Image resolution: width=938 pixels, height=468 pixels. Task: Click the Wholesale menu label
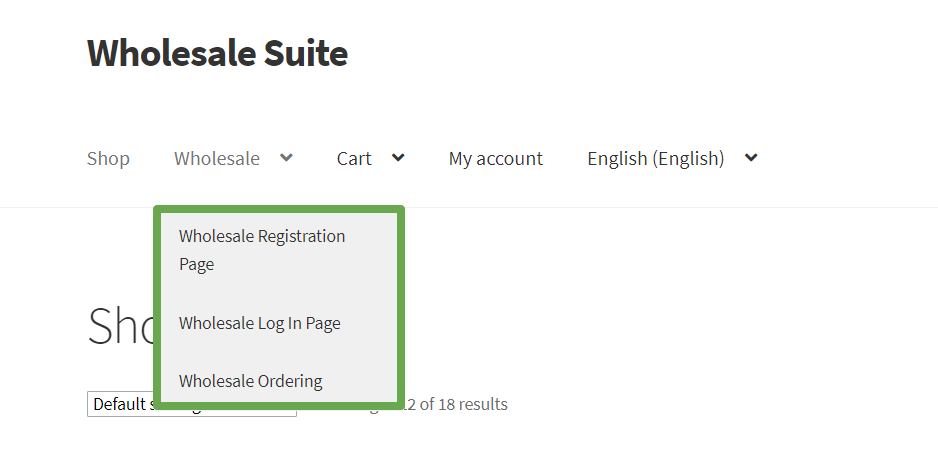[x=217, y=159]
